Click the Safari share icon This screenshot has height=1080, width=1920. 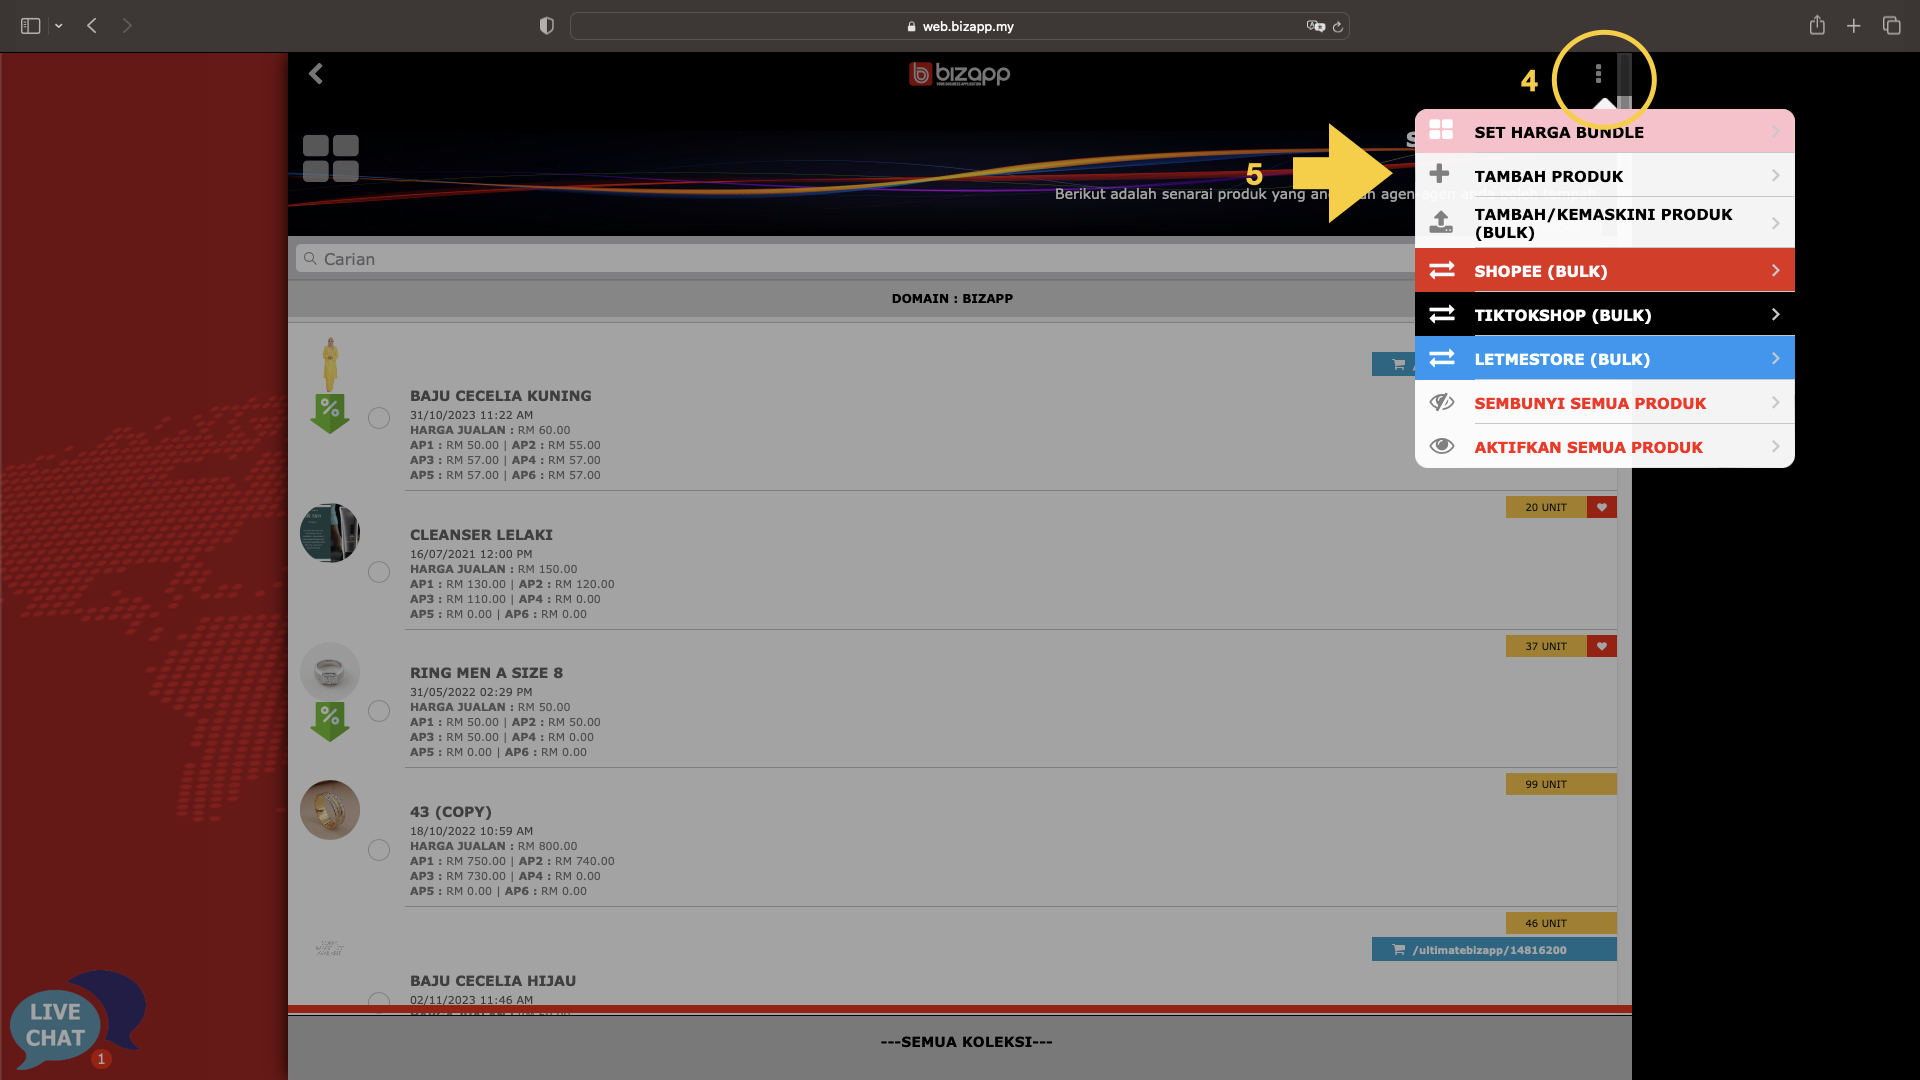coord(1817,26)
